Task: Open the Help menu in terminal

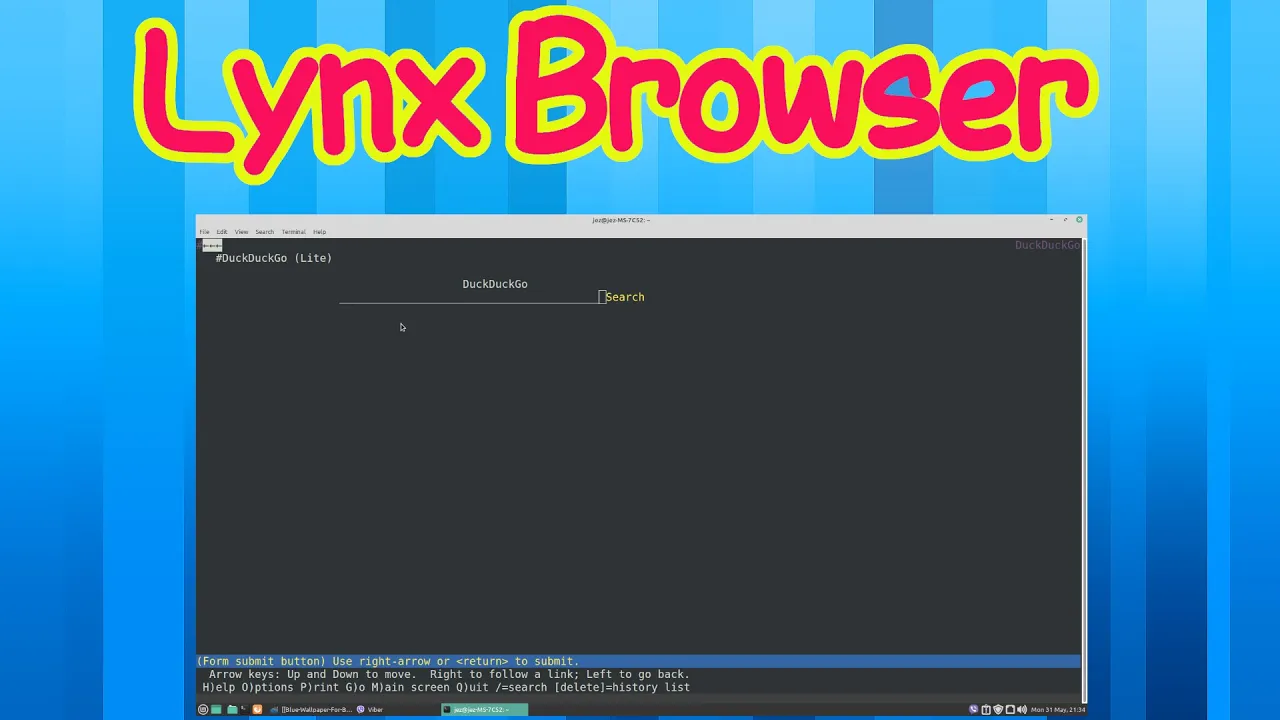Action: click(x=319, y=232)
